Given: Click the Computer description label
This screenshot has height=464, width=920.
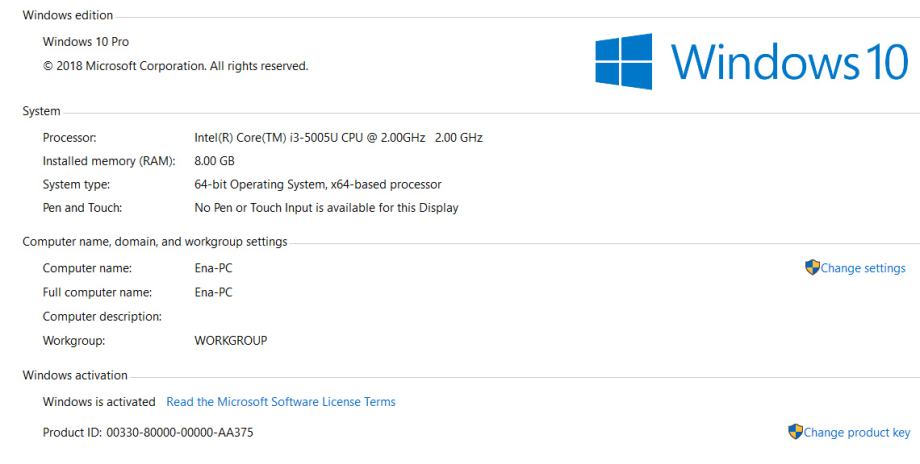Looking at the screenshot, I should [x=102, y=316].
